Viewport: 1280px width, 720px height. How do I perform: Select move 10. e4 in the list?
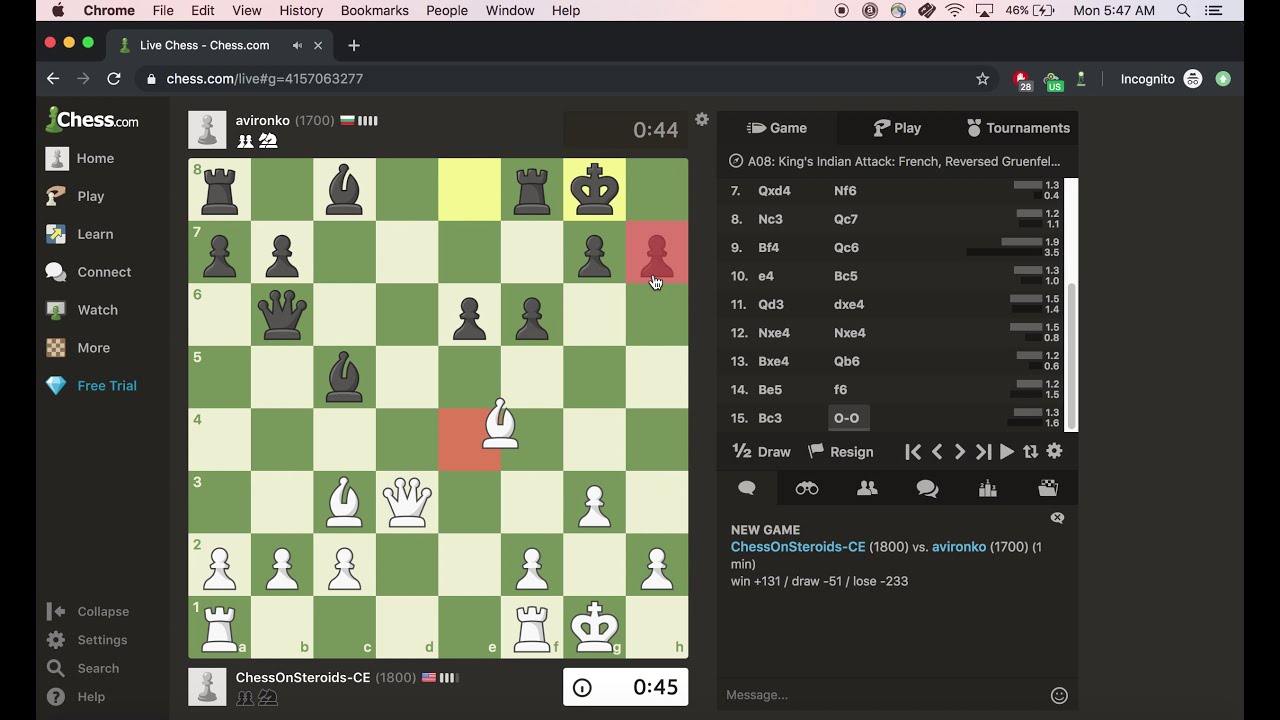(766, 276)
